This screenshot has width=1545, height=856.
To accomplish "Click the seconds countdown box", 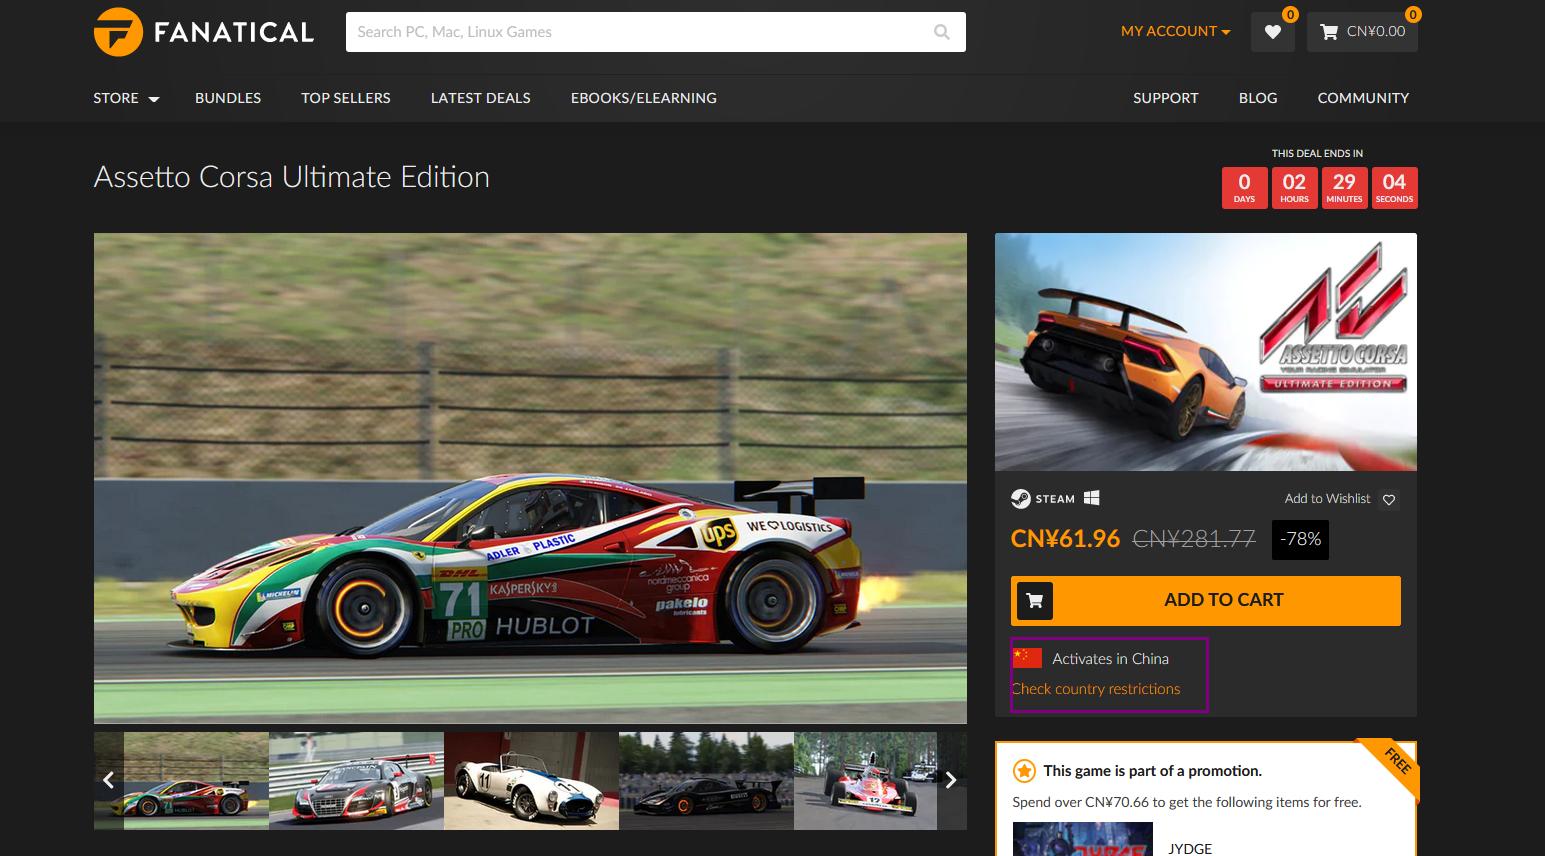I will pos(1394,187).
